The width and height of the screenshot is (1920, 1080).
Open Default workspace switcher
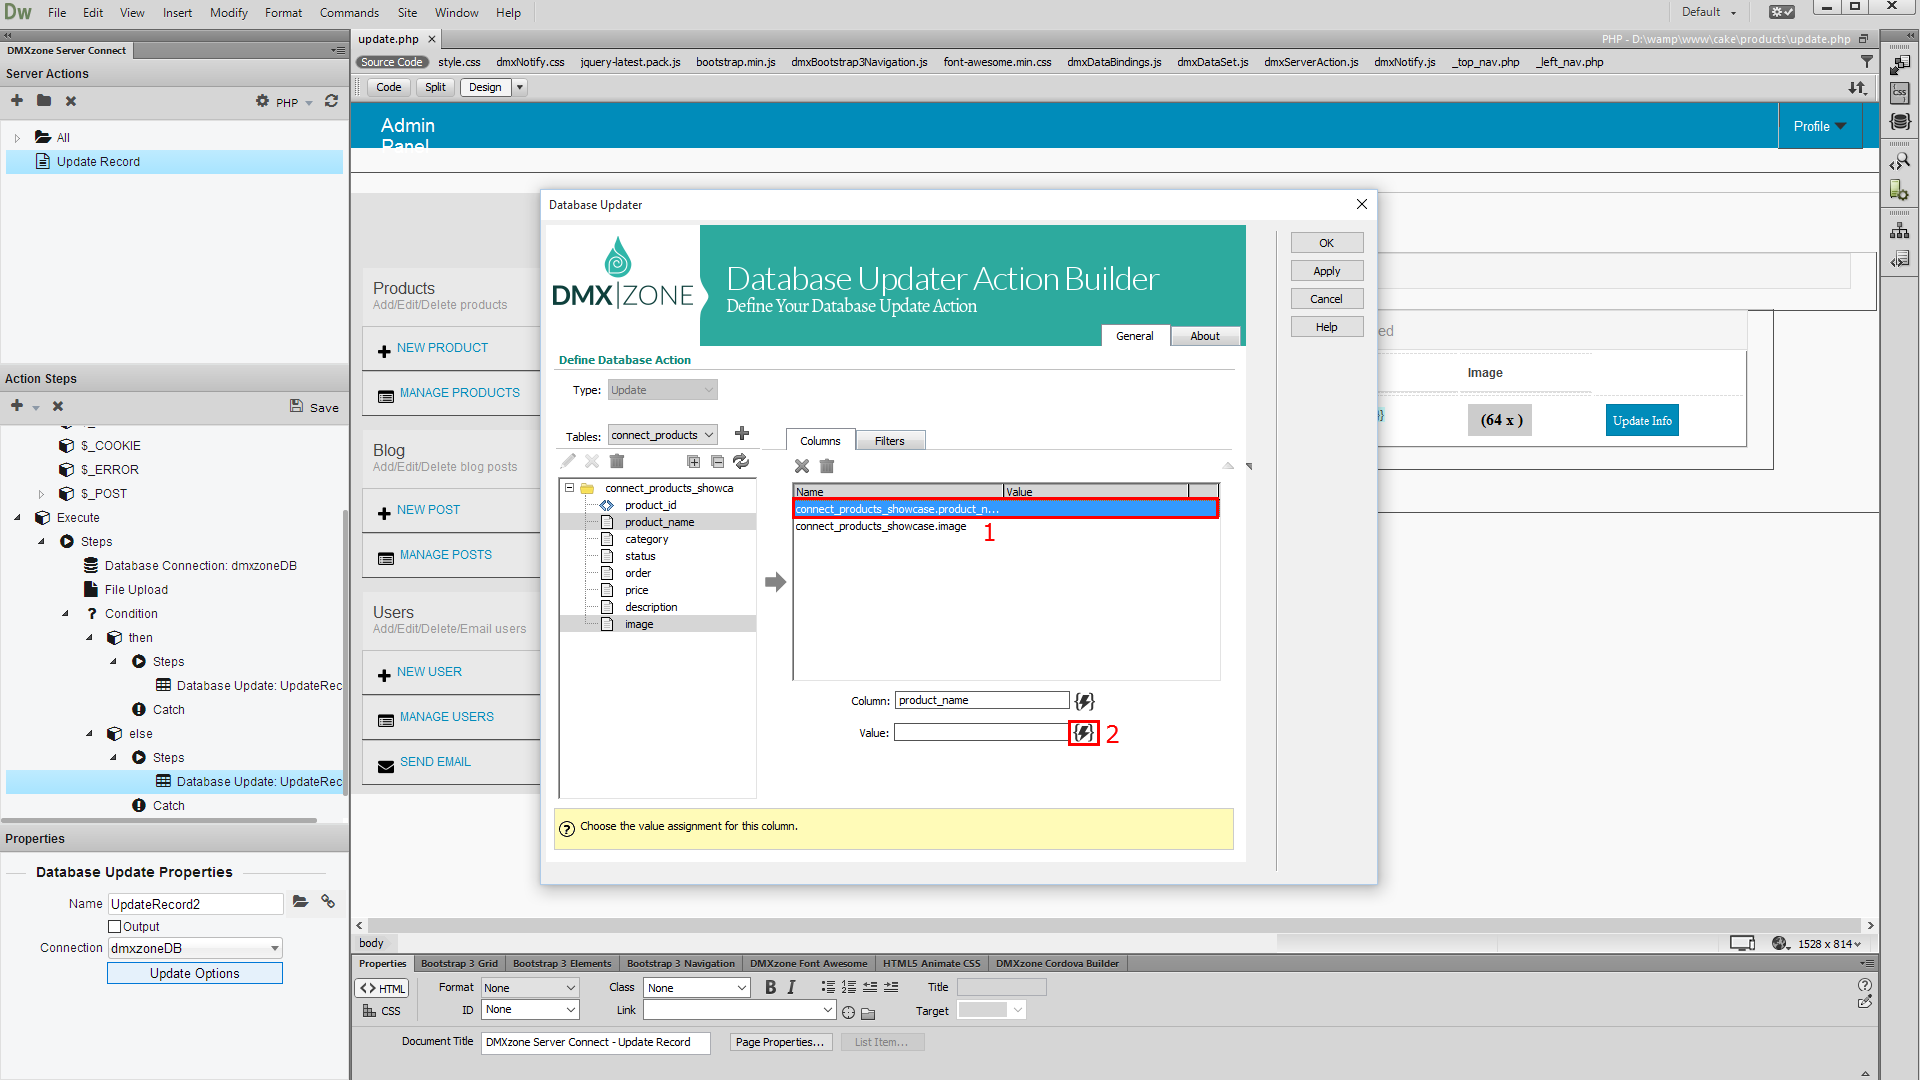click(1709, 12)
